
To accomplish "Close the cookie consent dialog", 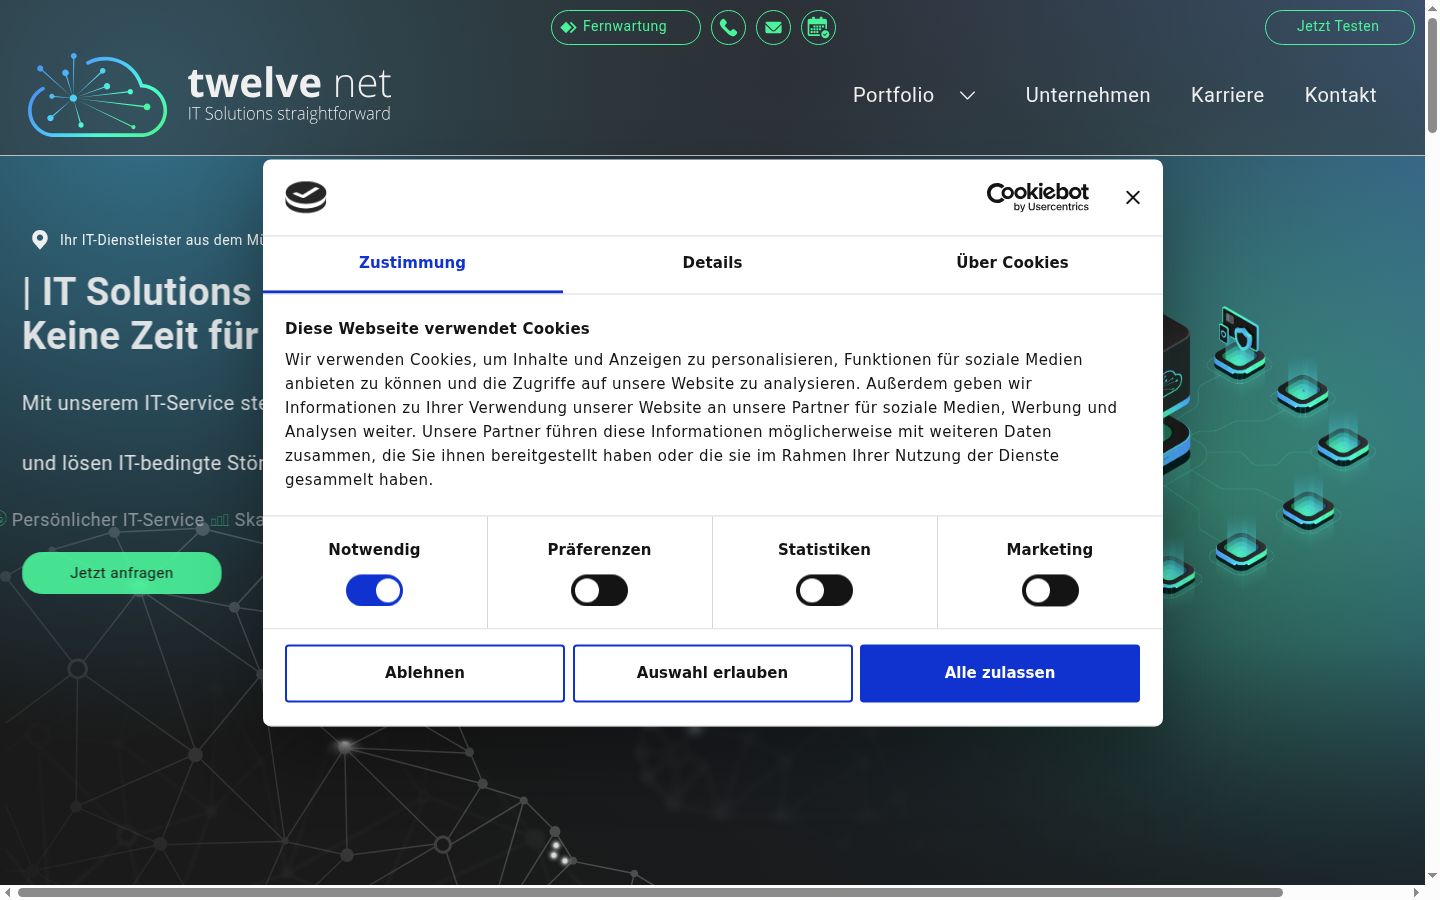I will (1133, 198).
